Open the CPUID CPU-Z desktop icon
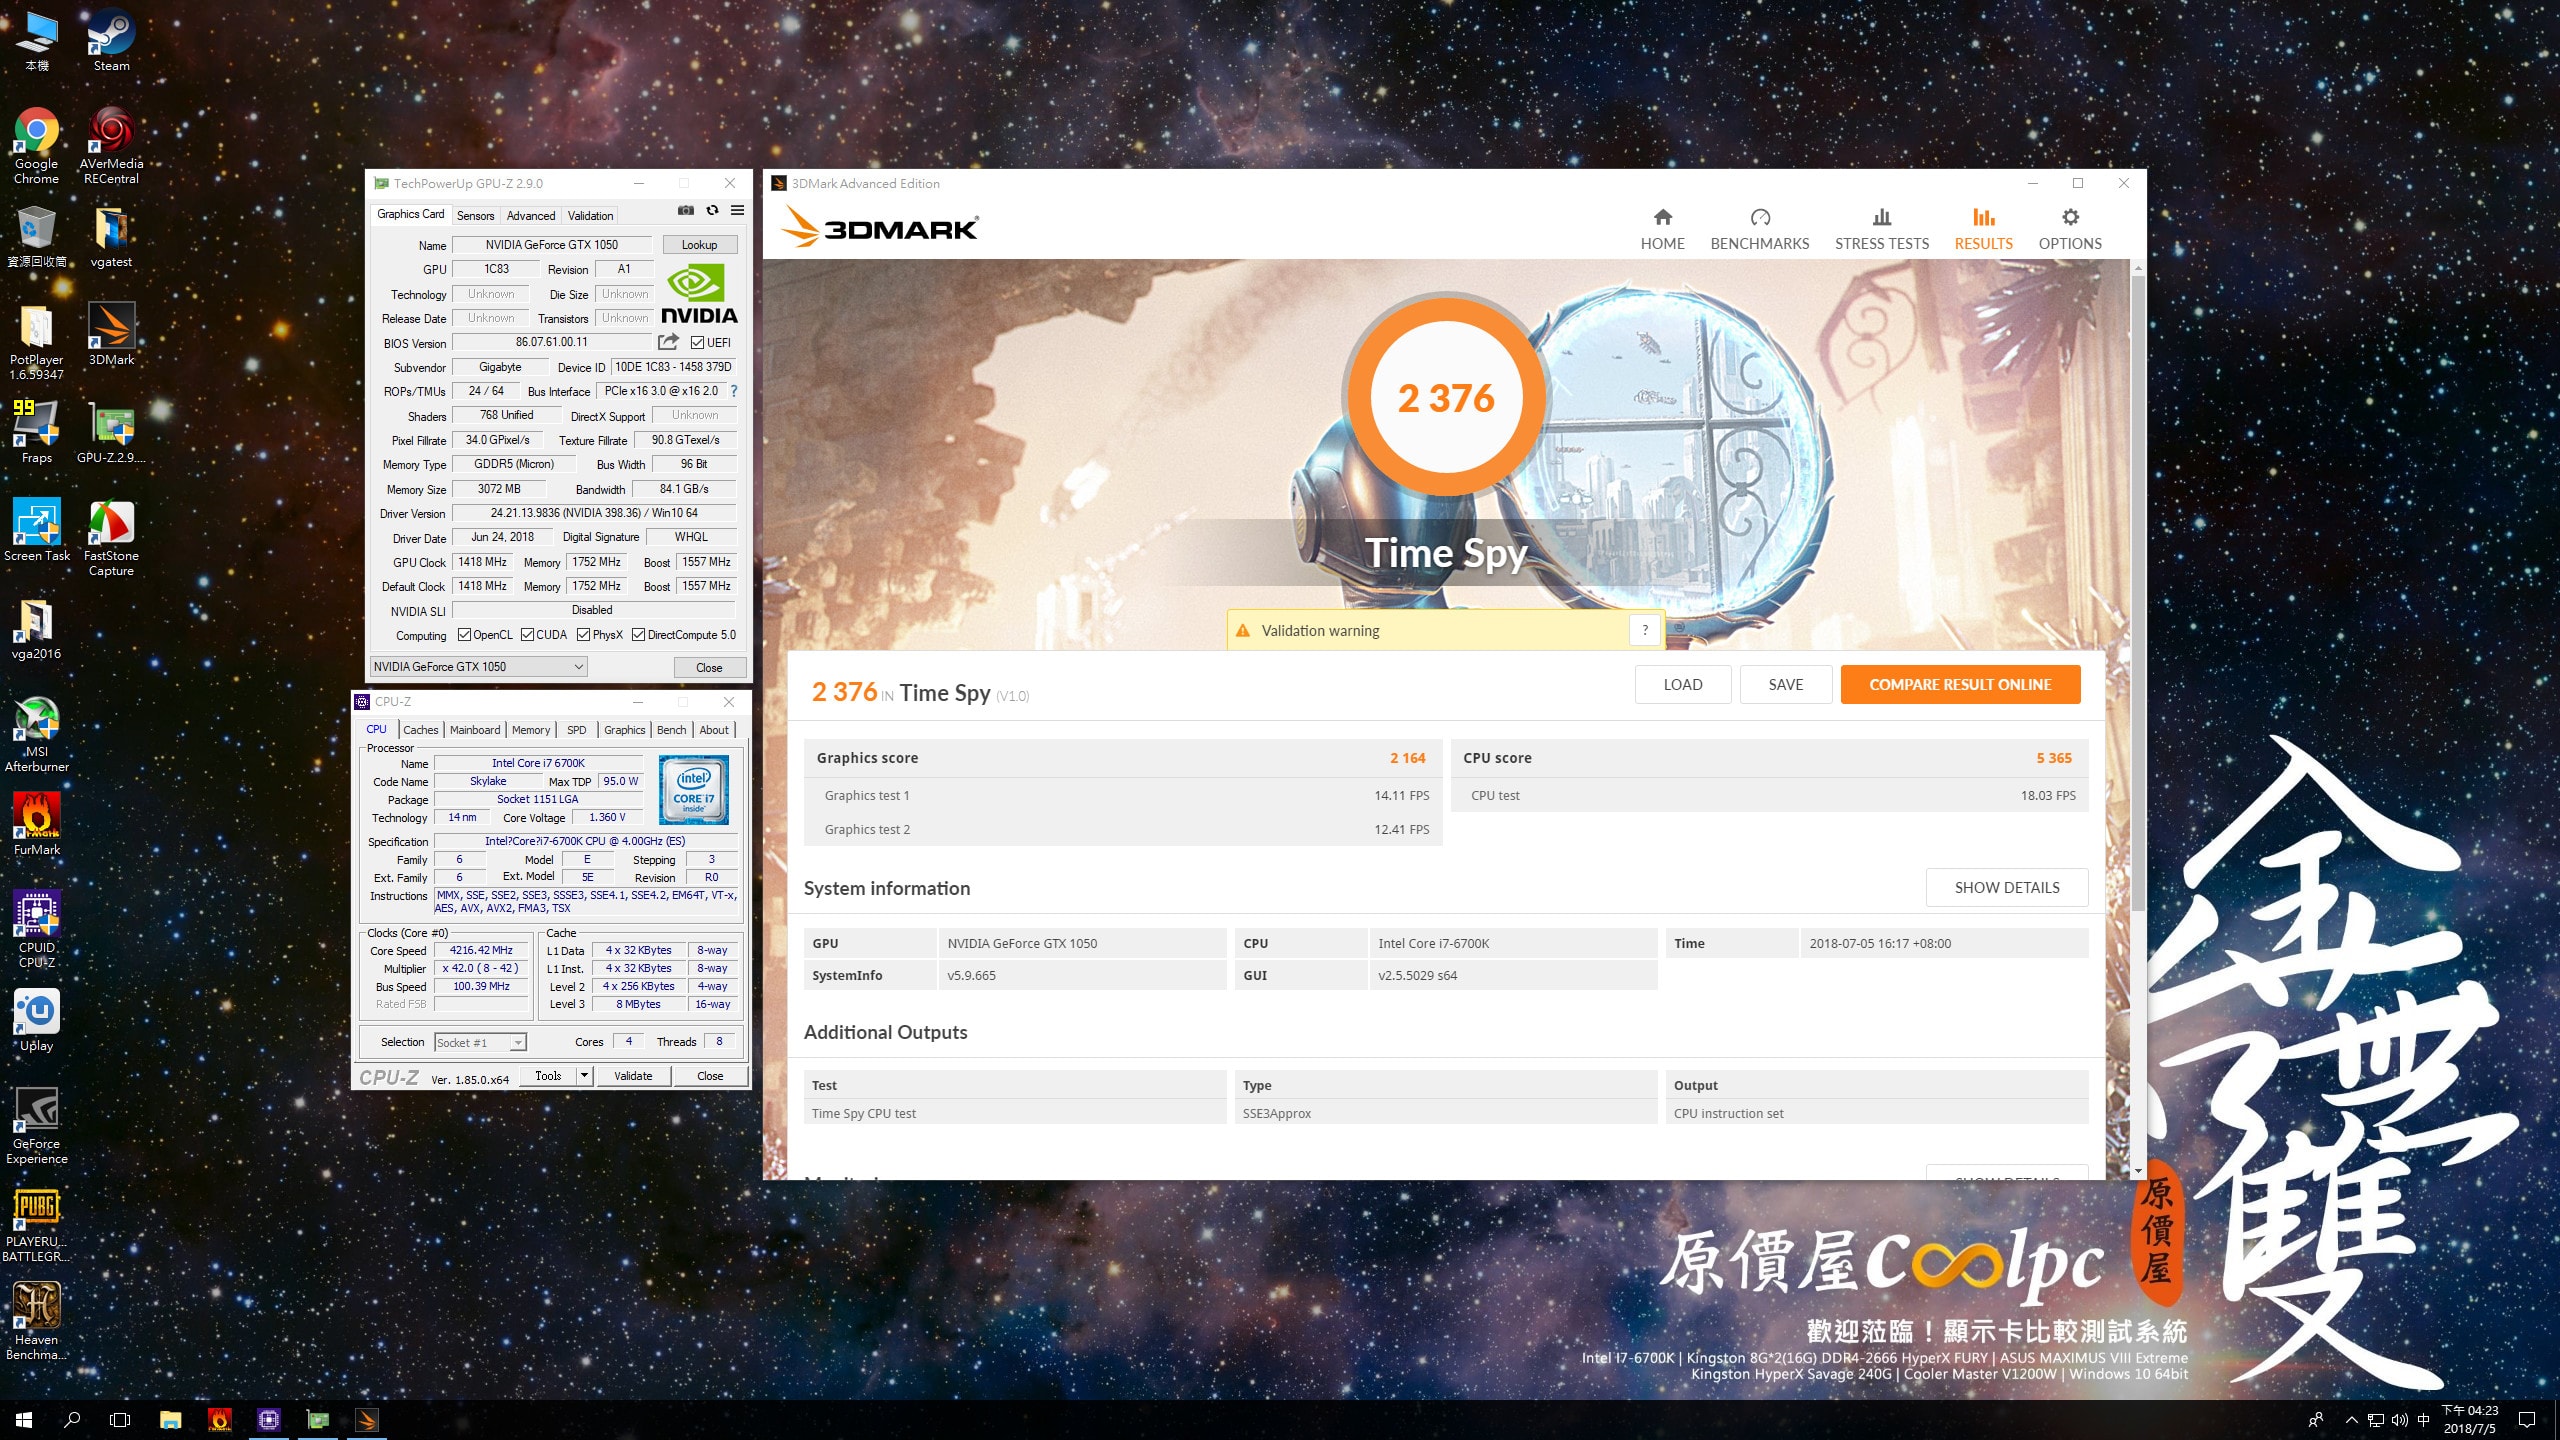This screenshot has height=1440, width=2560. [36, 930]
